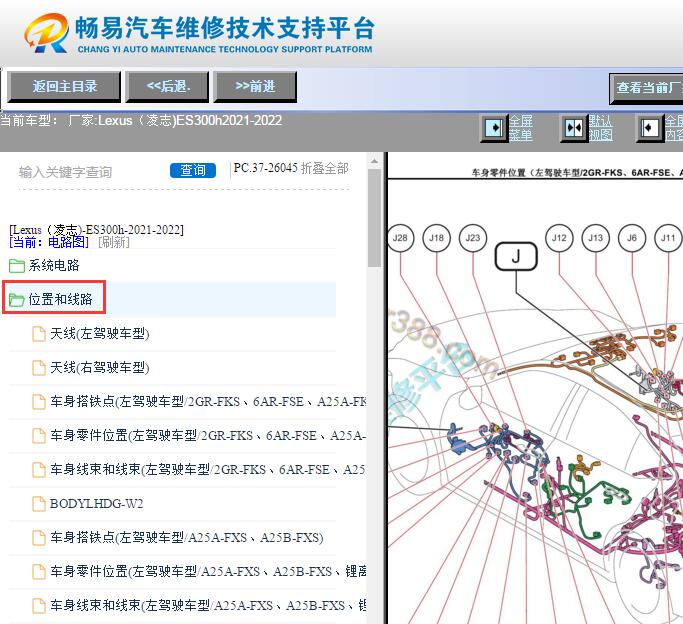Click the 默认视图 text link

click(601, 128)
